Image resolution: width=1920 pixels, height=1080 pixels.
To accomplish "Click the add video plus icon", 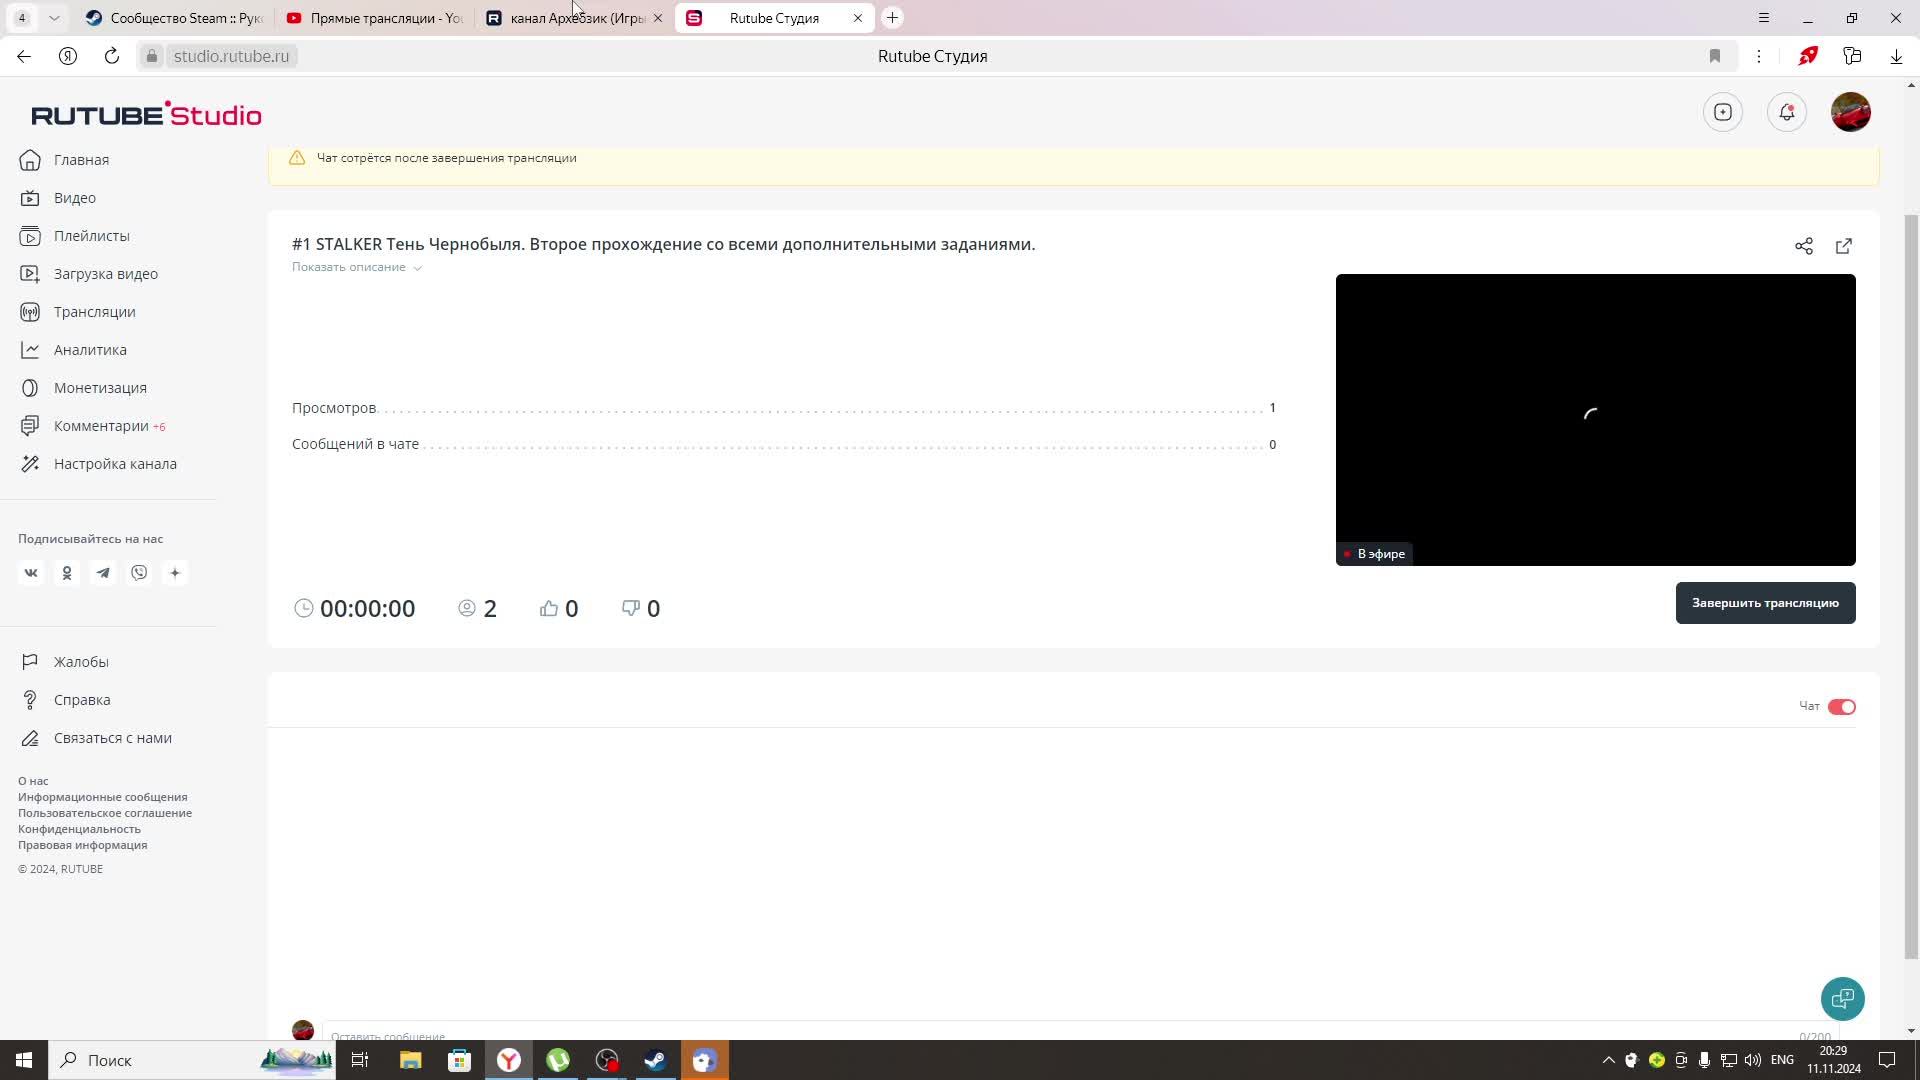I will [x=1723, y=112].
